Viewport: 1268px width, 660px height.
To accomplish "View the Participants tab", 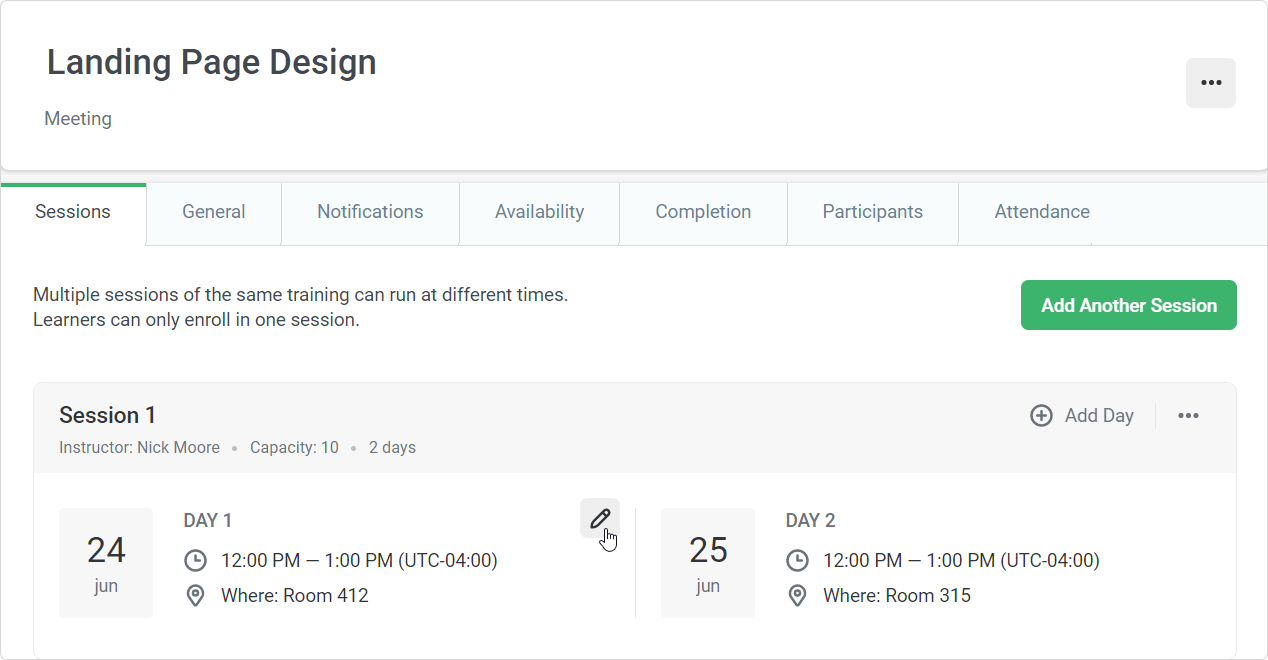I will pos(873,212).
